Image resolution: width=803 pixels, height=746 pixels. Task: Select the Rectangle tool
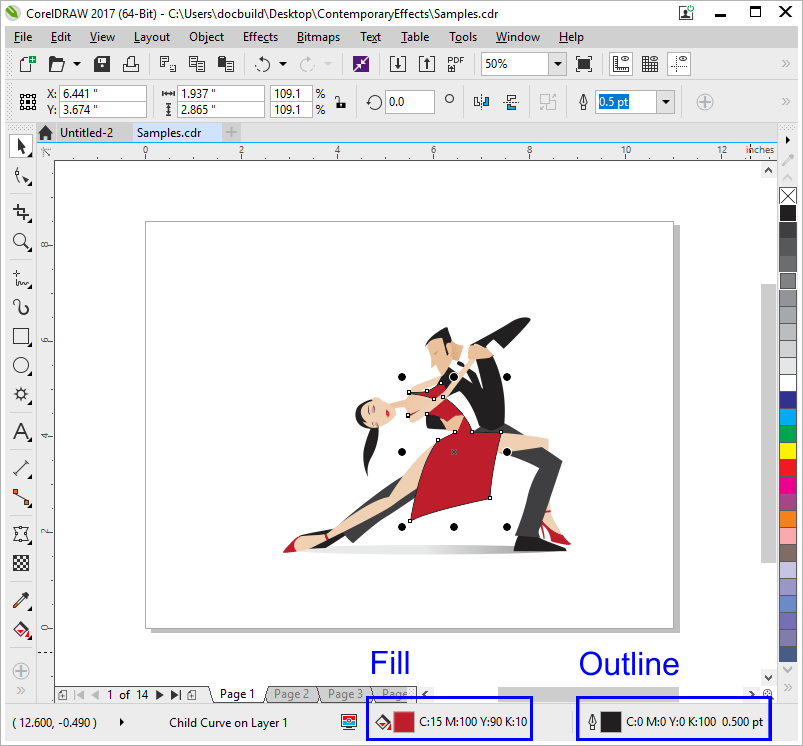point(21,336)
